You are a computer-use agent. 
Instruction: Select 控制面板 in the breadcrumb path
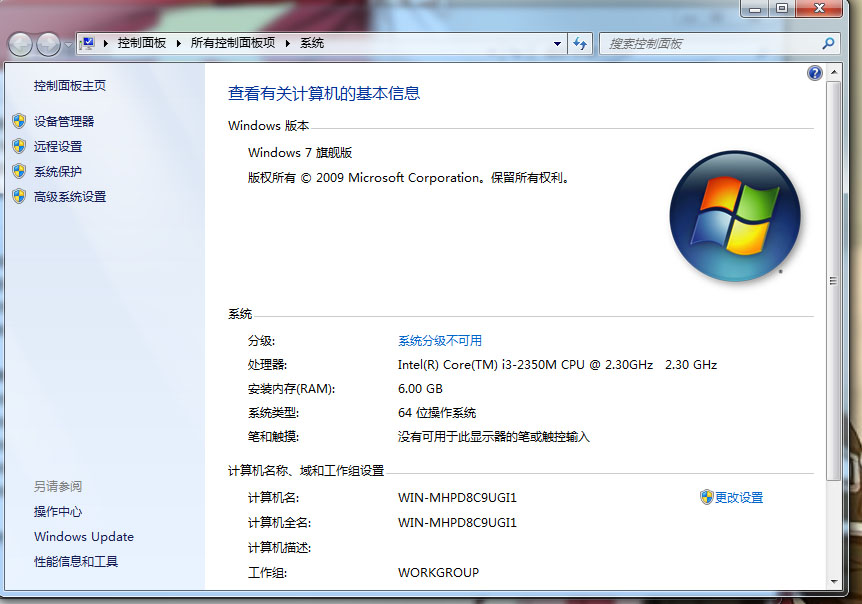coord(142,44)
